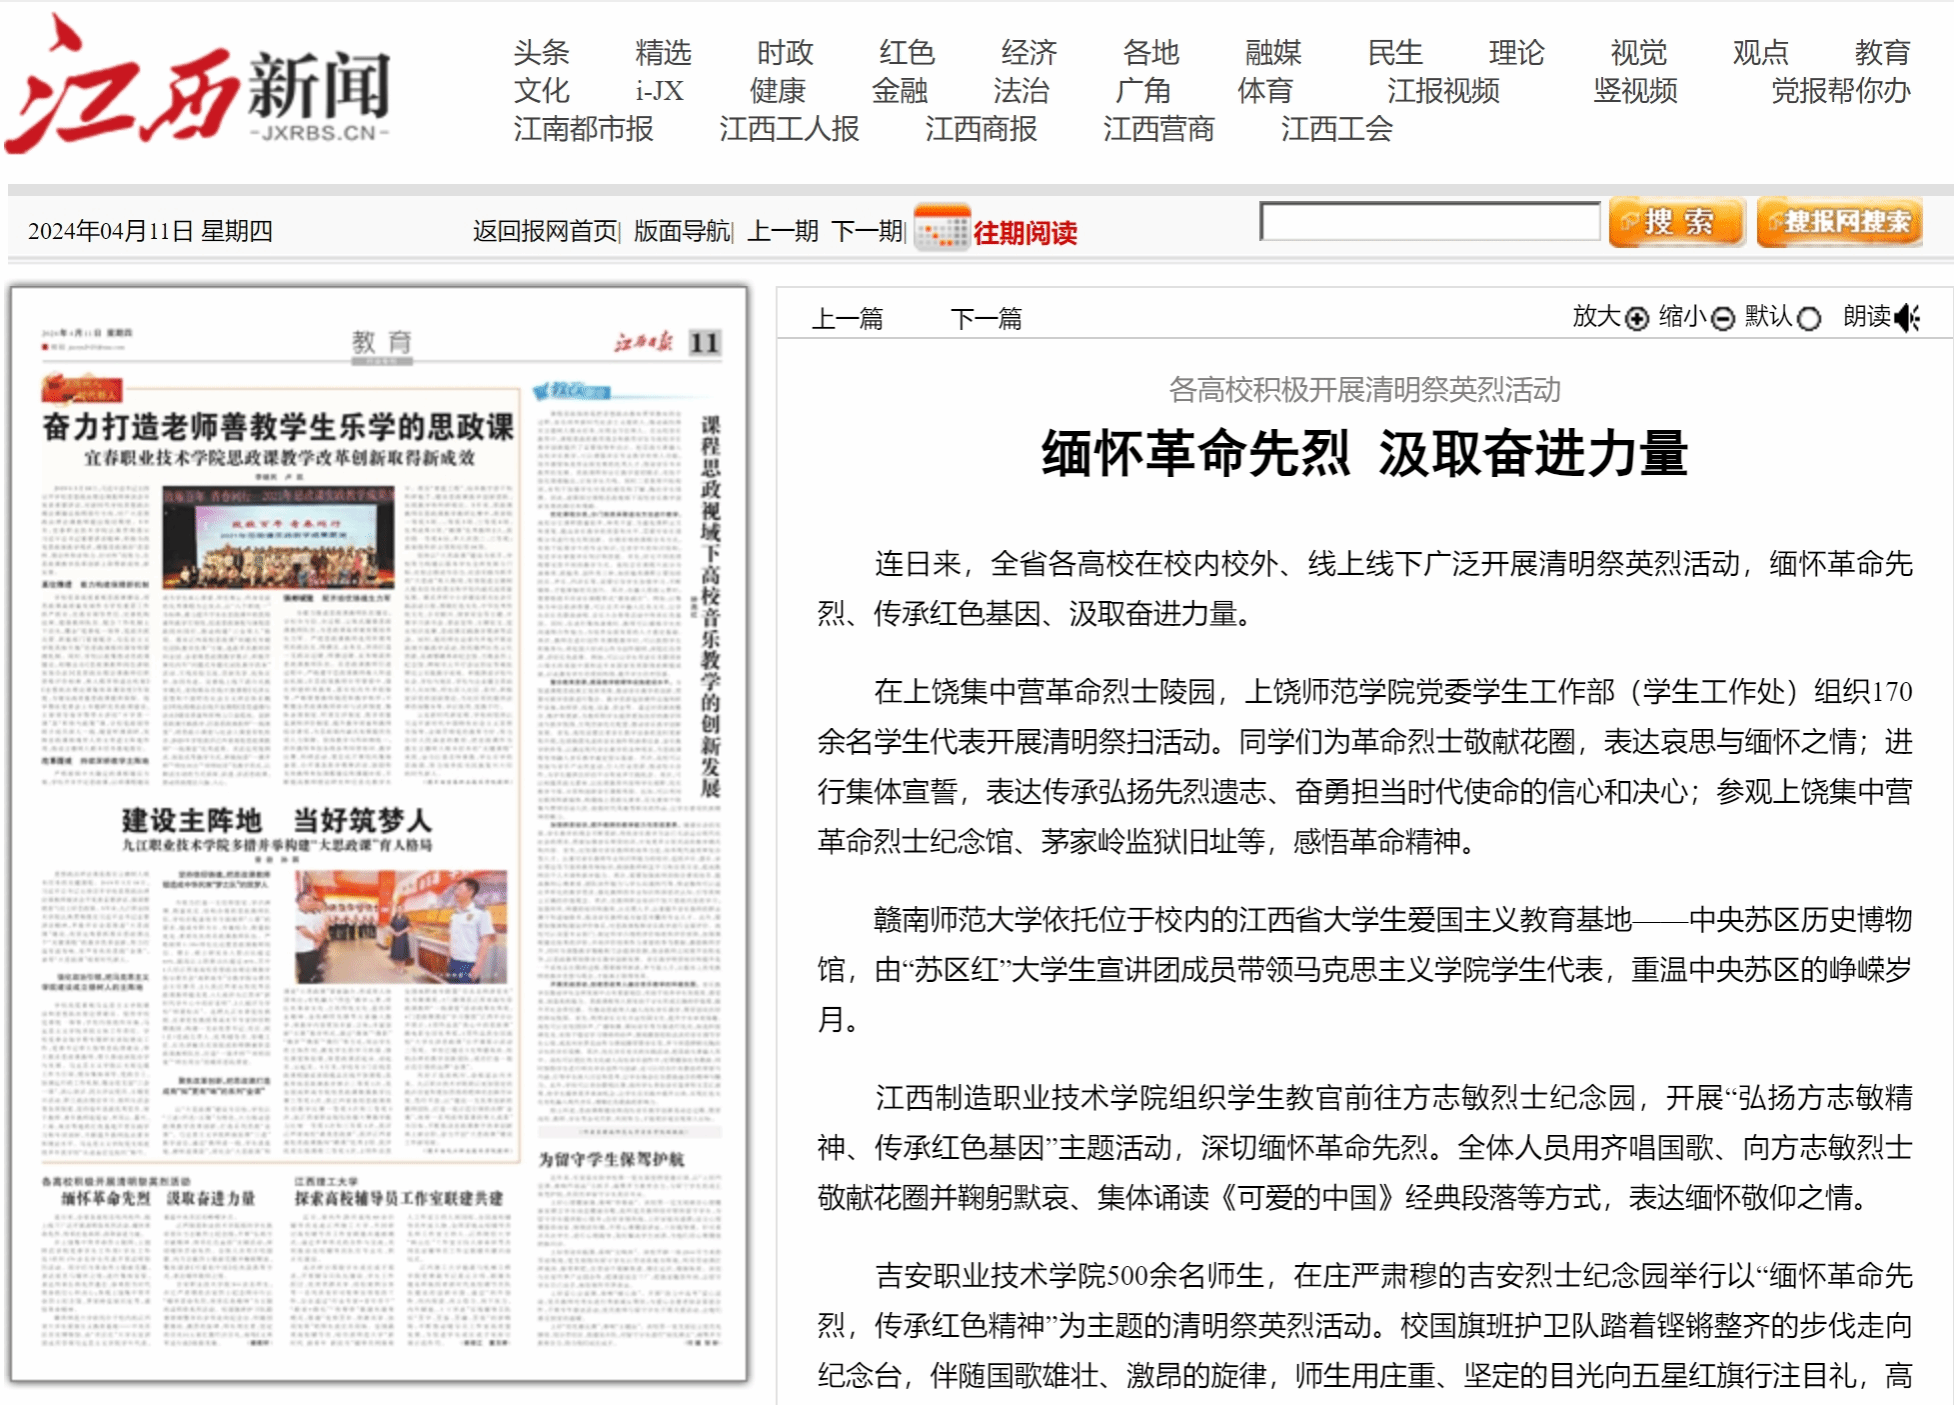The image size is (1954, 1405).
Task: Click the 默认 text label
Action: pyautogui.click(x=1769, y=317)
